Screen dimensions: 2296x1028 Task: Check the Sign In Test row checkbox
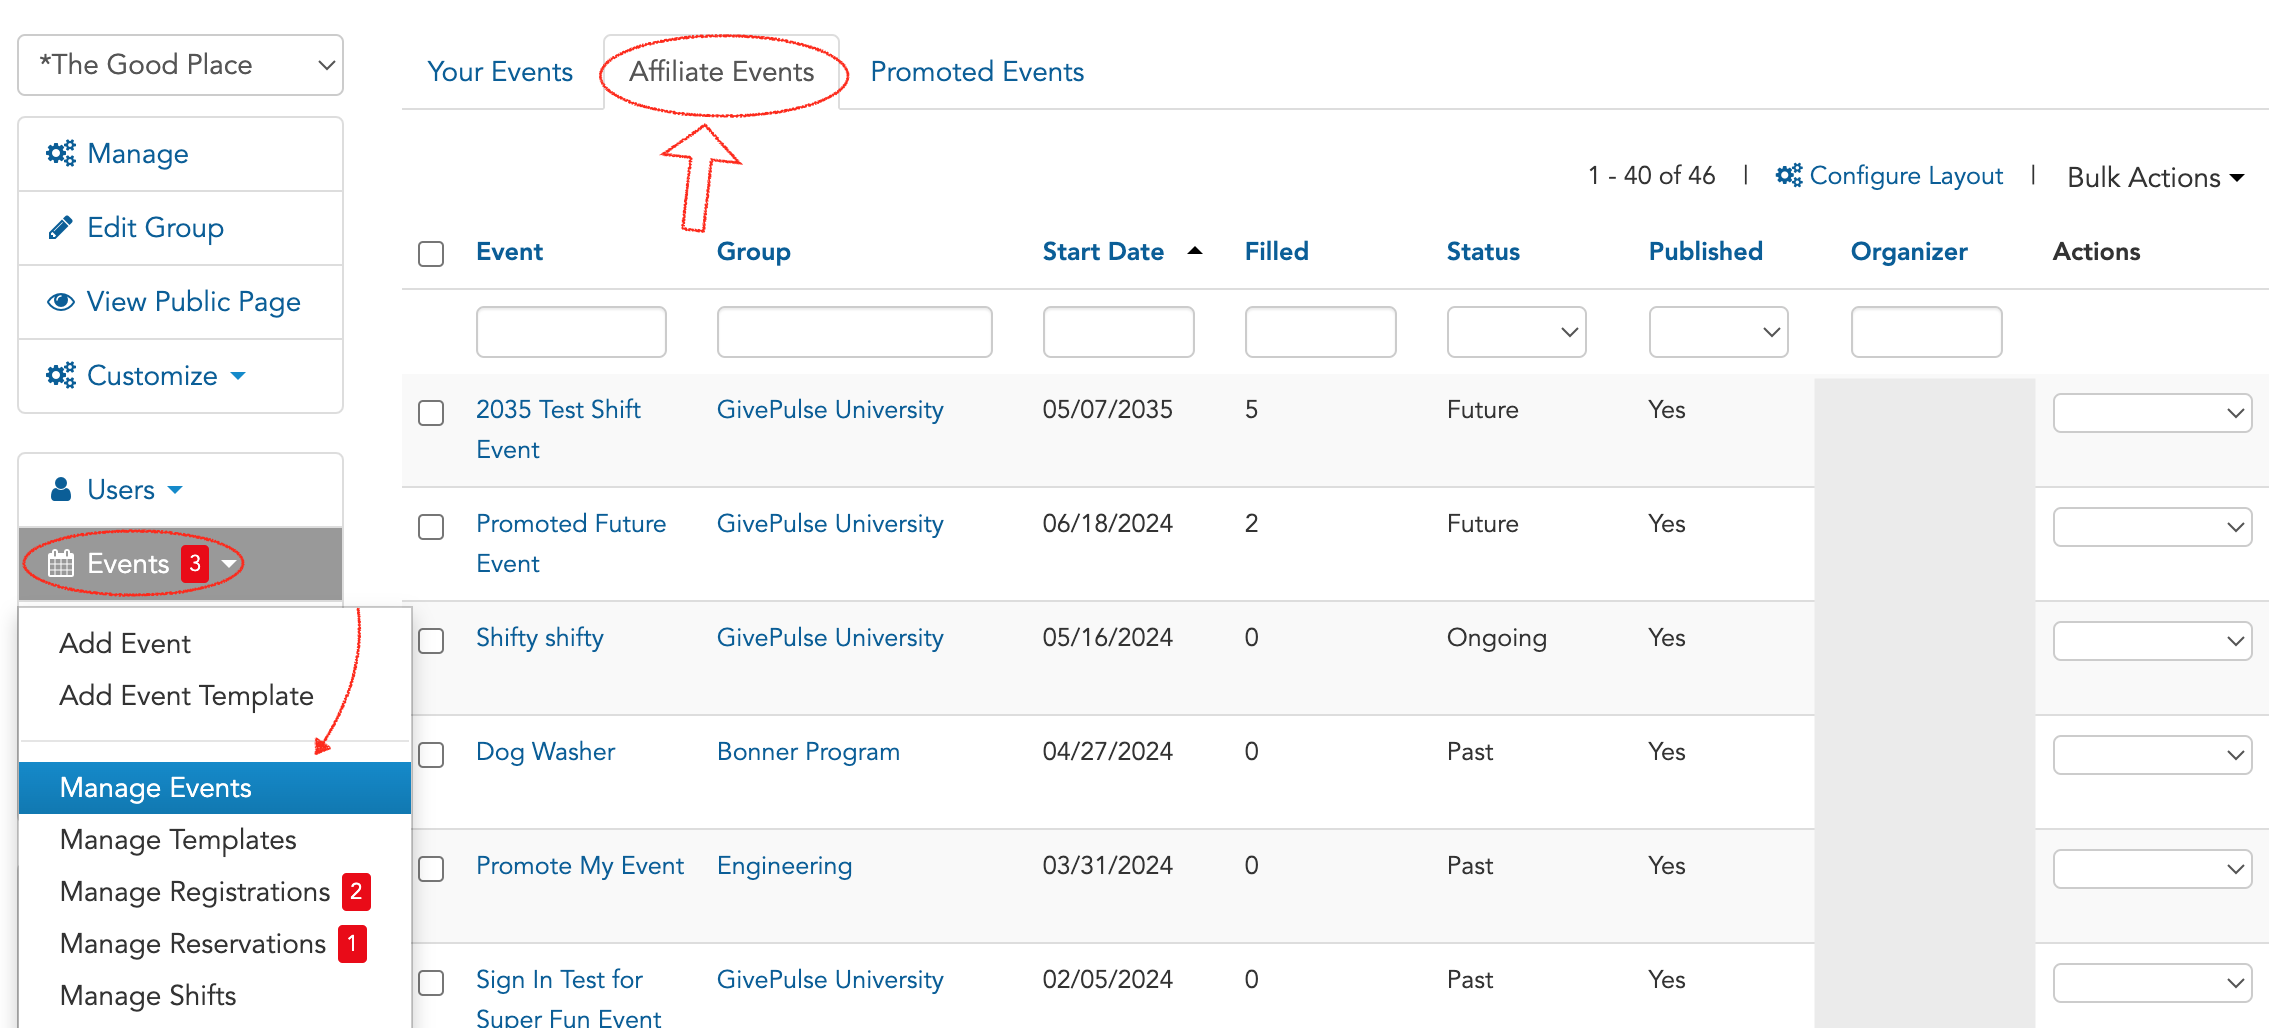(431, 983)
